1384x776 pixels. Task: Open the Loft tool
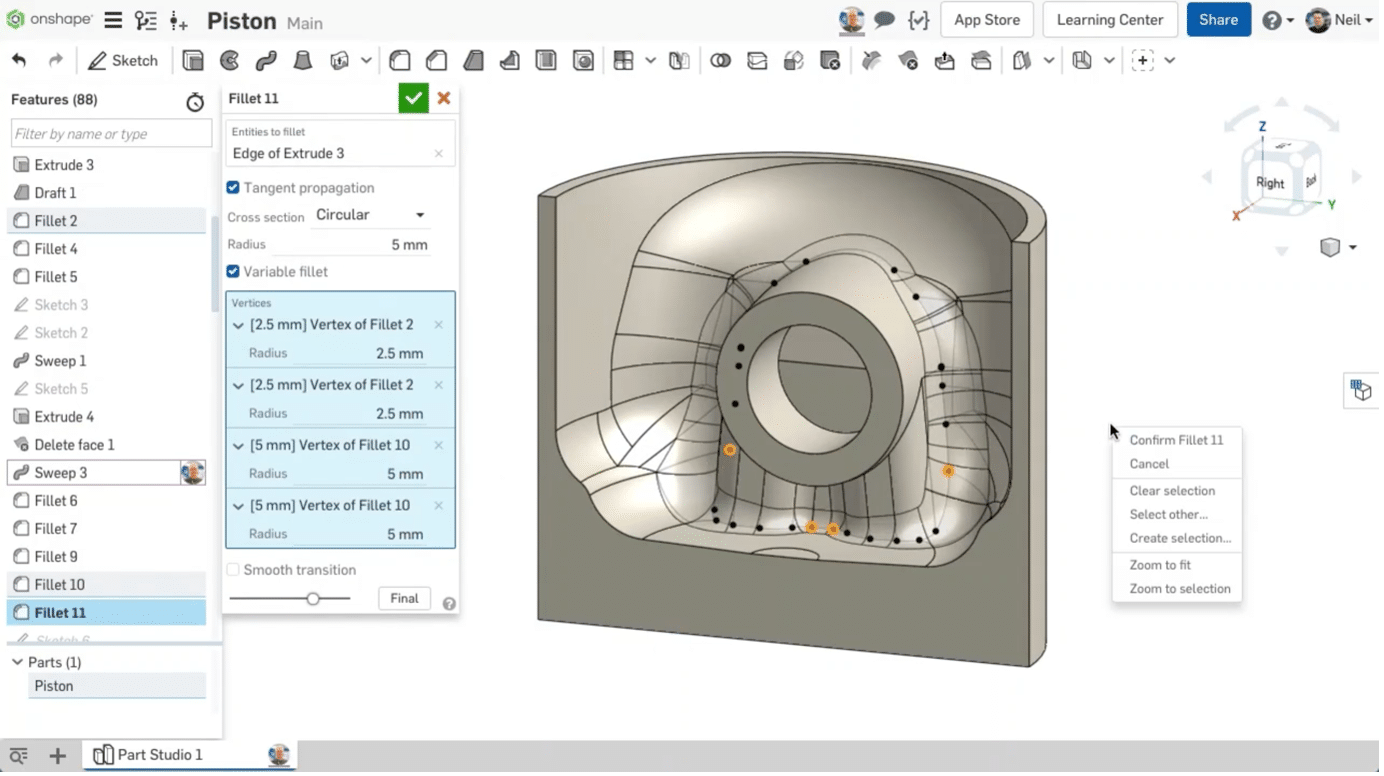[x=302, y=60]
